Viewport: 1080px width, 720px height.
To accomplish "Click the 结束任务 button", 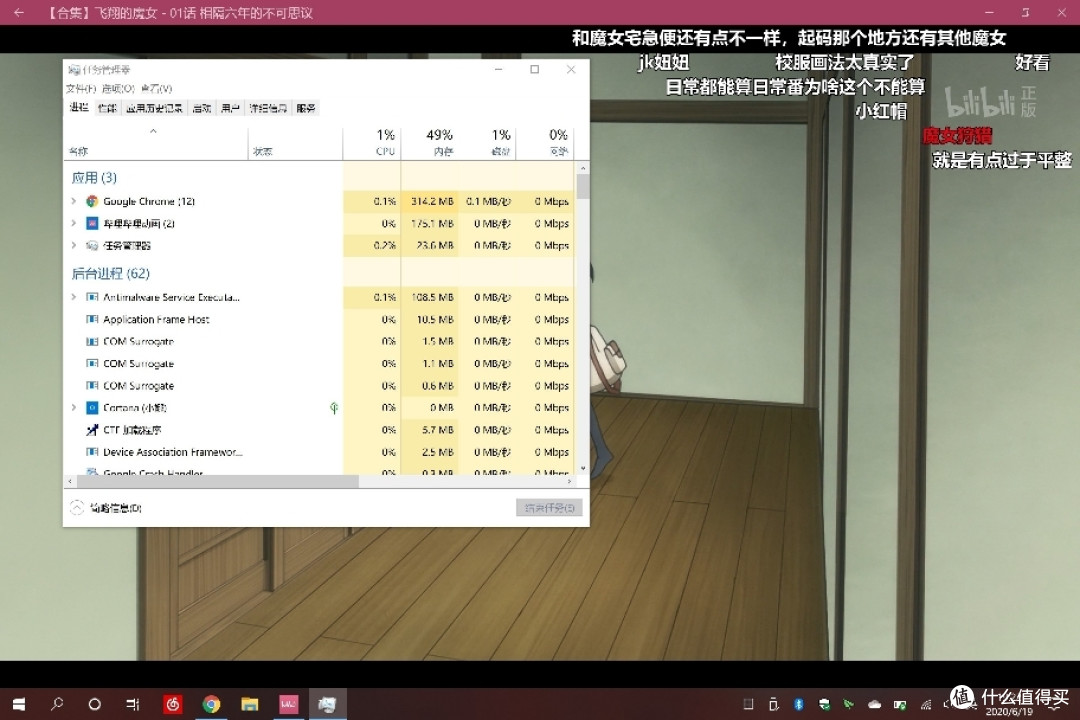I will pos(549,508).
